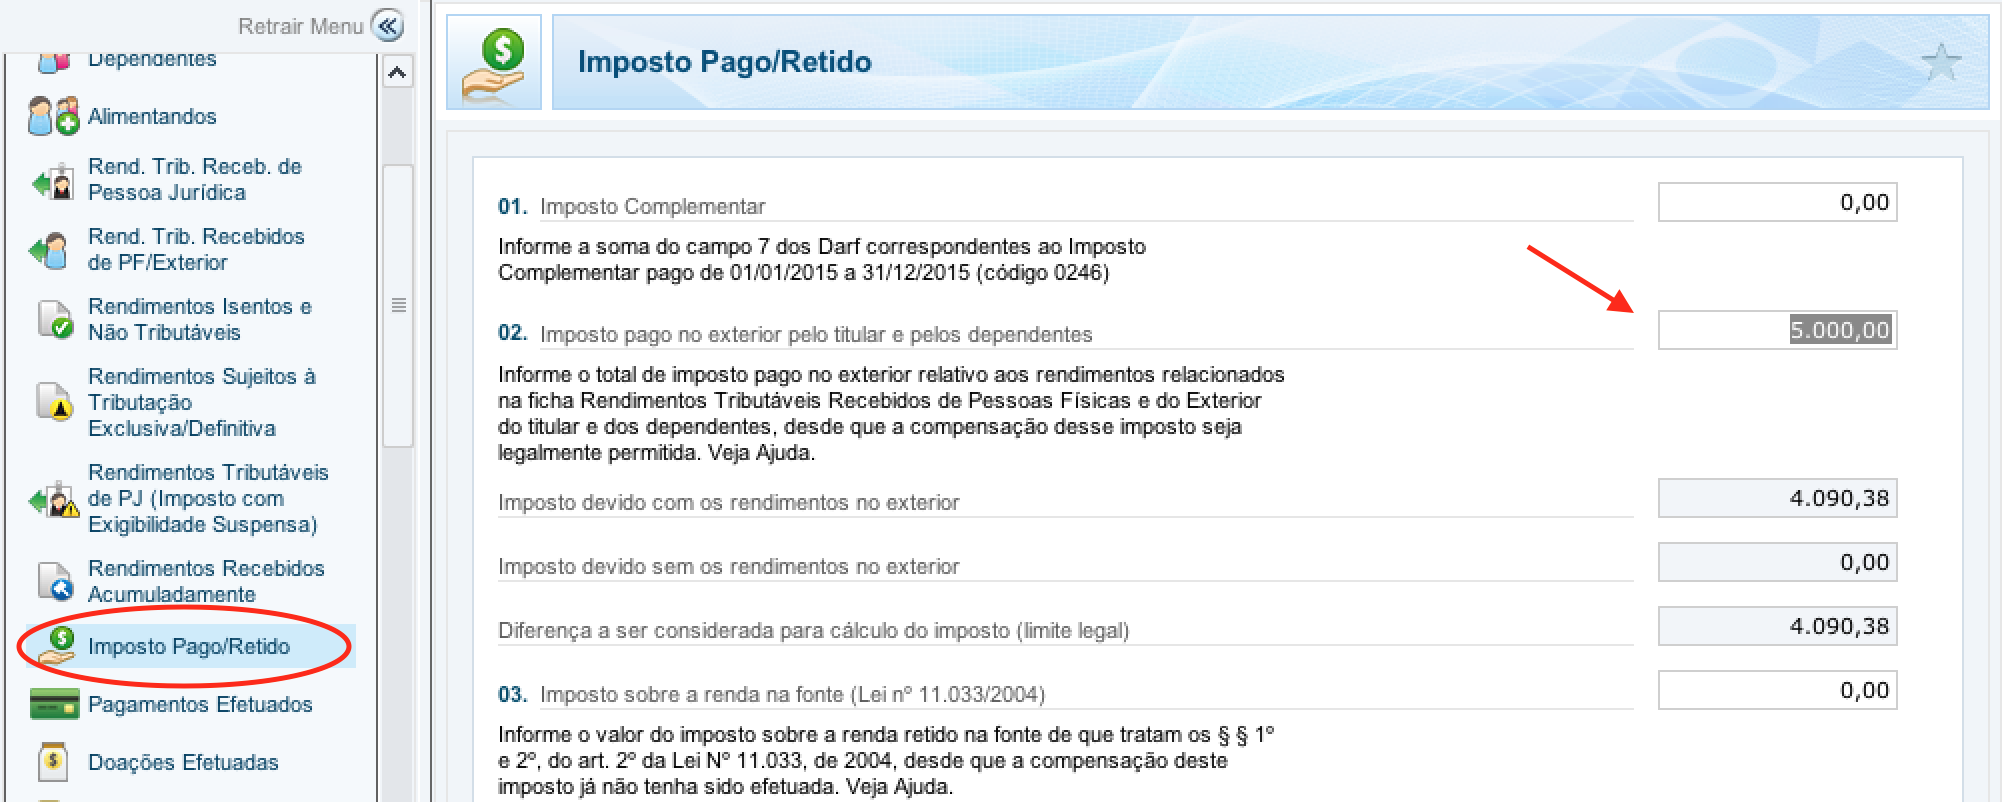Click the '01. Imposto Complementar' label
The height and width of the screenshot is (802, 2002).
click(632, 206)
